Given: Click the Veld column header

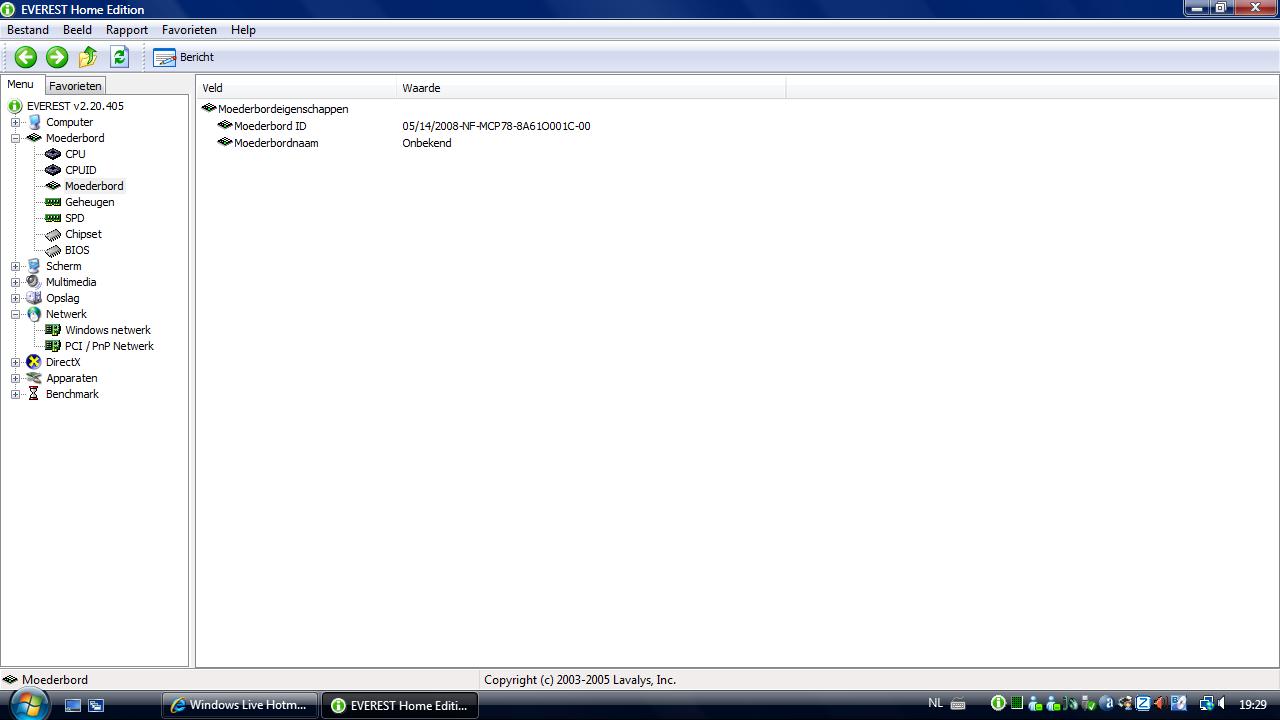Looking at the screenshot, I should 296,88.
